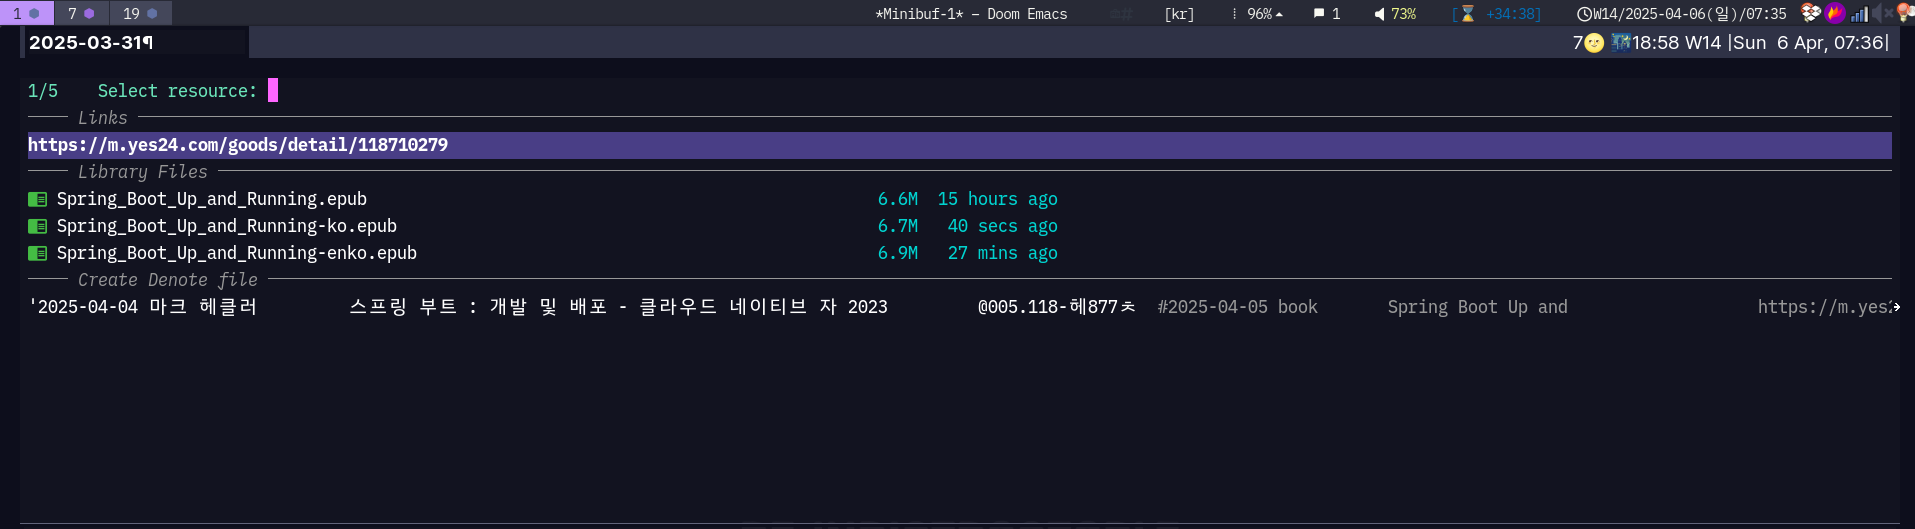Click the Dropbox icon in system tray
Image resolution: width=1915 pixels, height=529 pixels.
(x=1810, y=13)
